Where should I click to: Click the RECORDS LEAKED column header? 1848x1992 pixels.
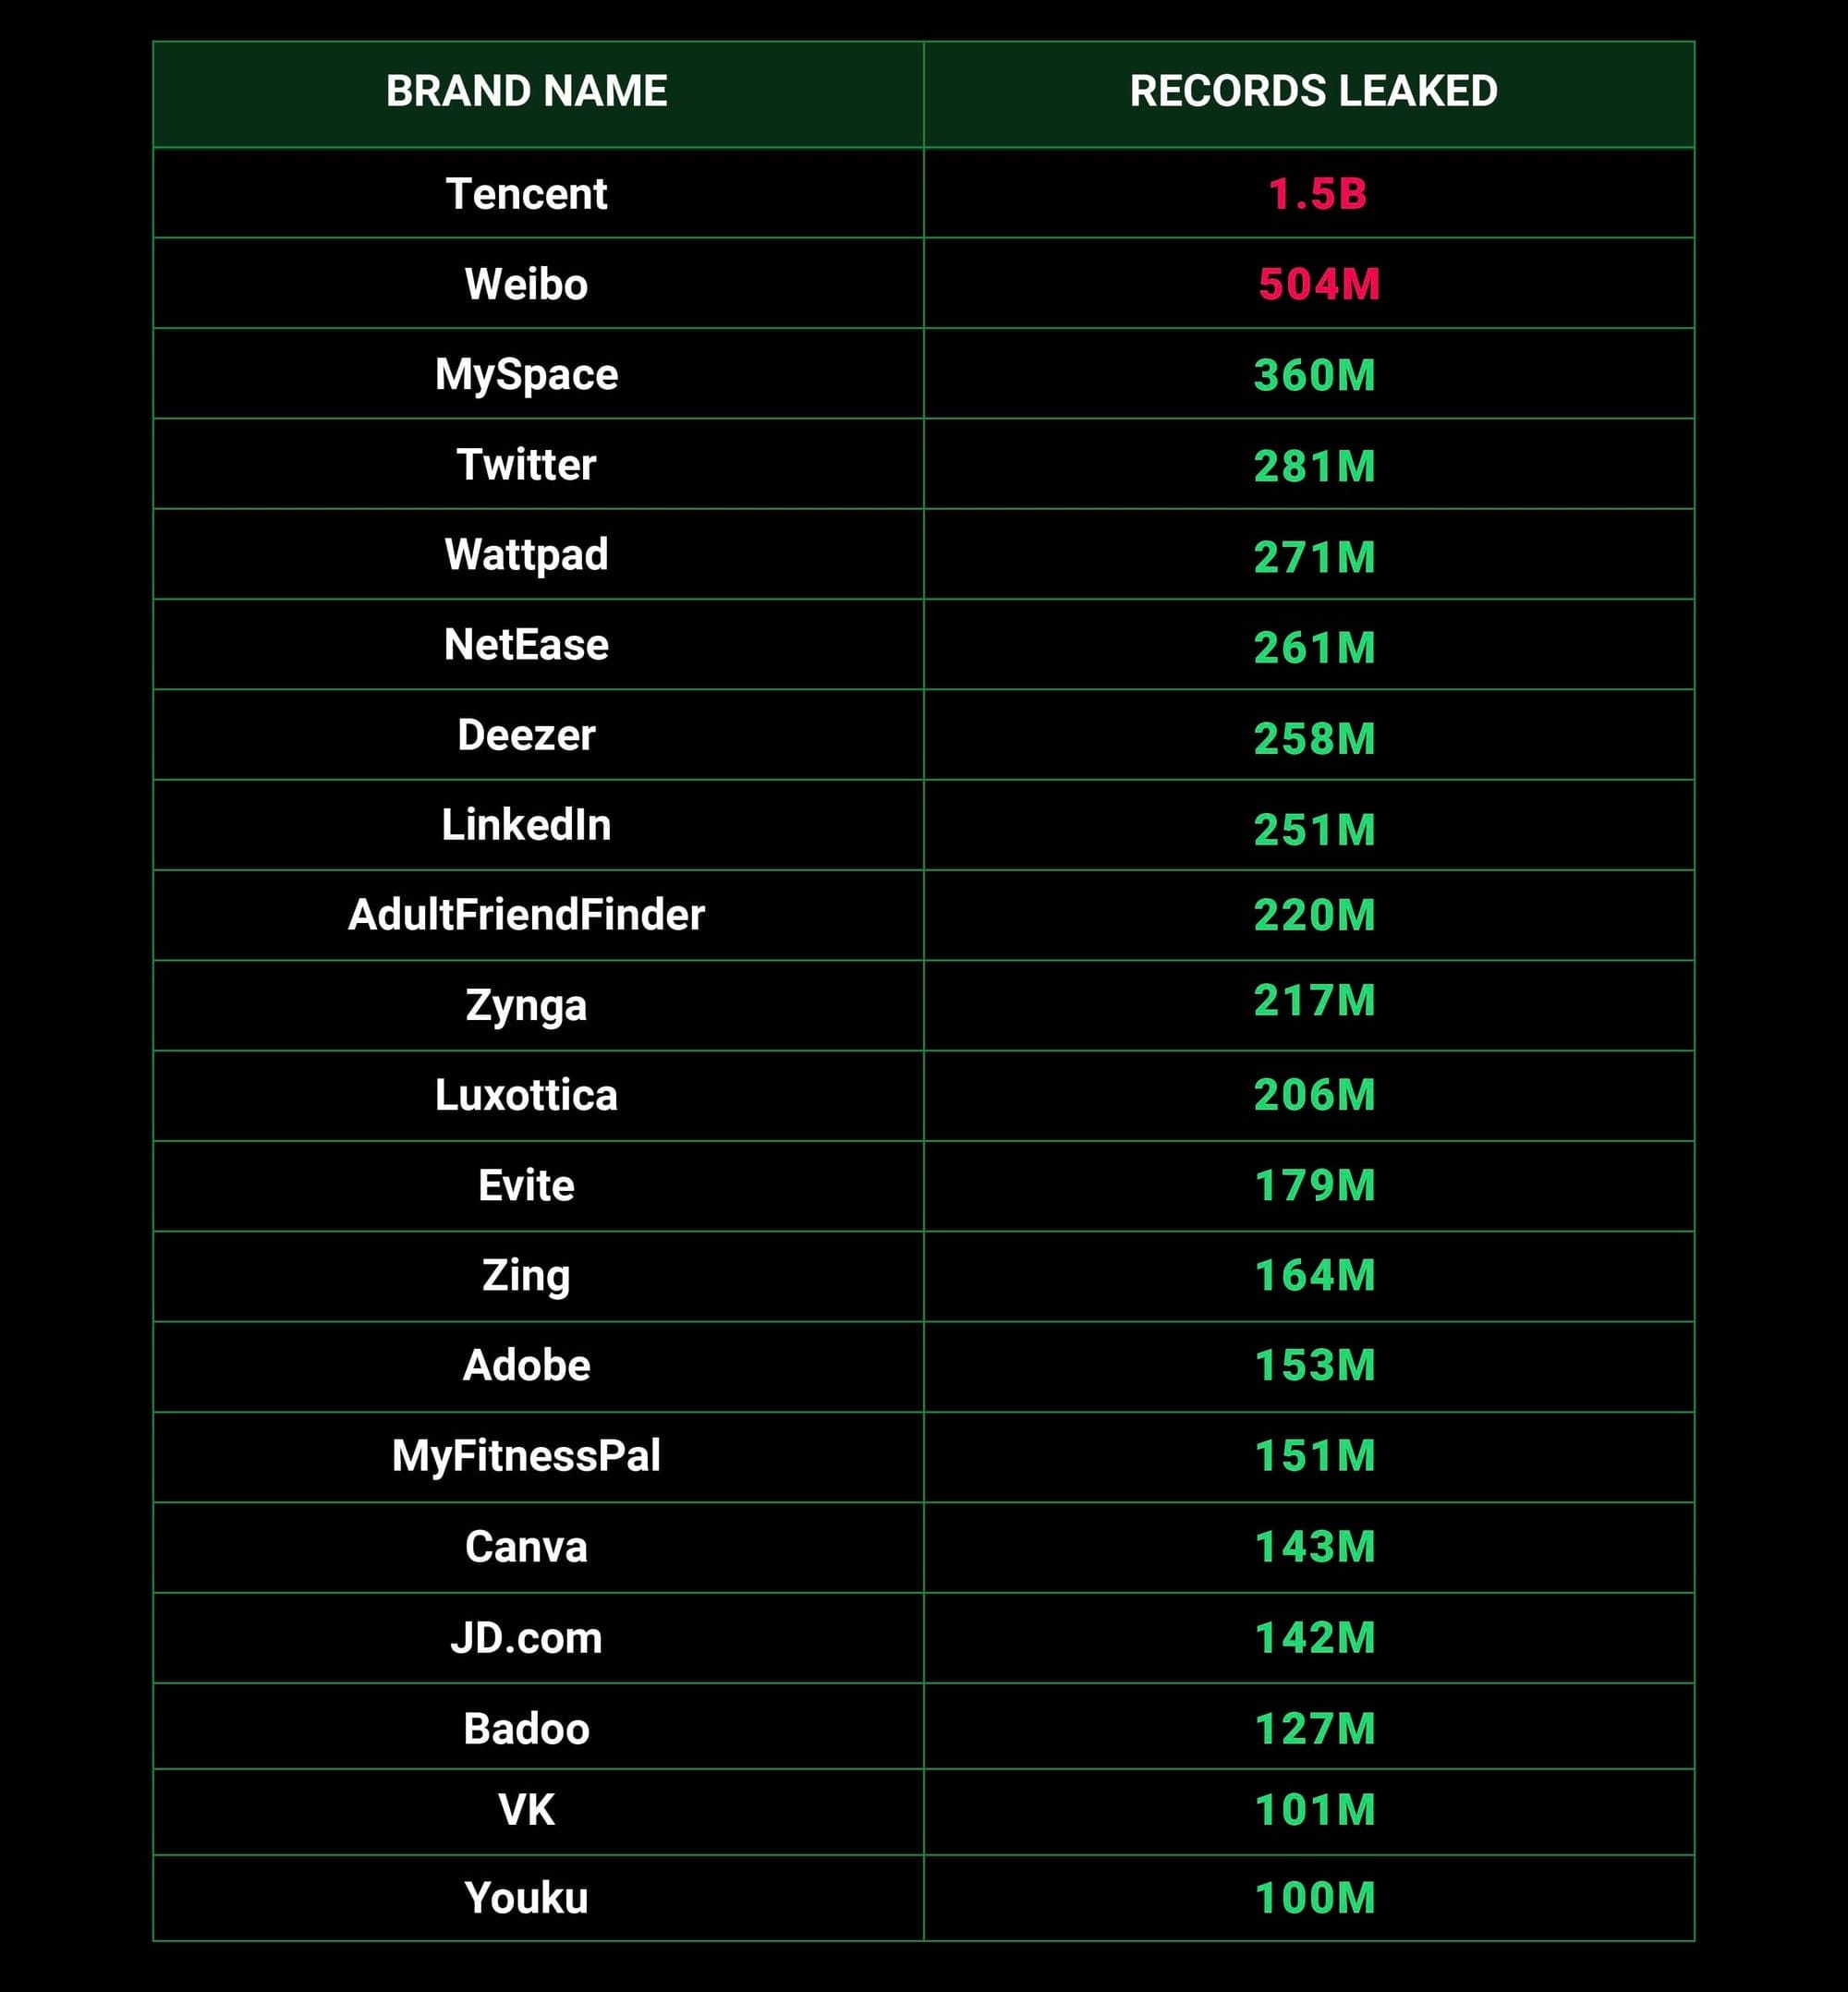tap(1313, 92)
